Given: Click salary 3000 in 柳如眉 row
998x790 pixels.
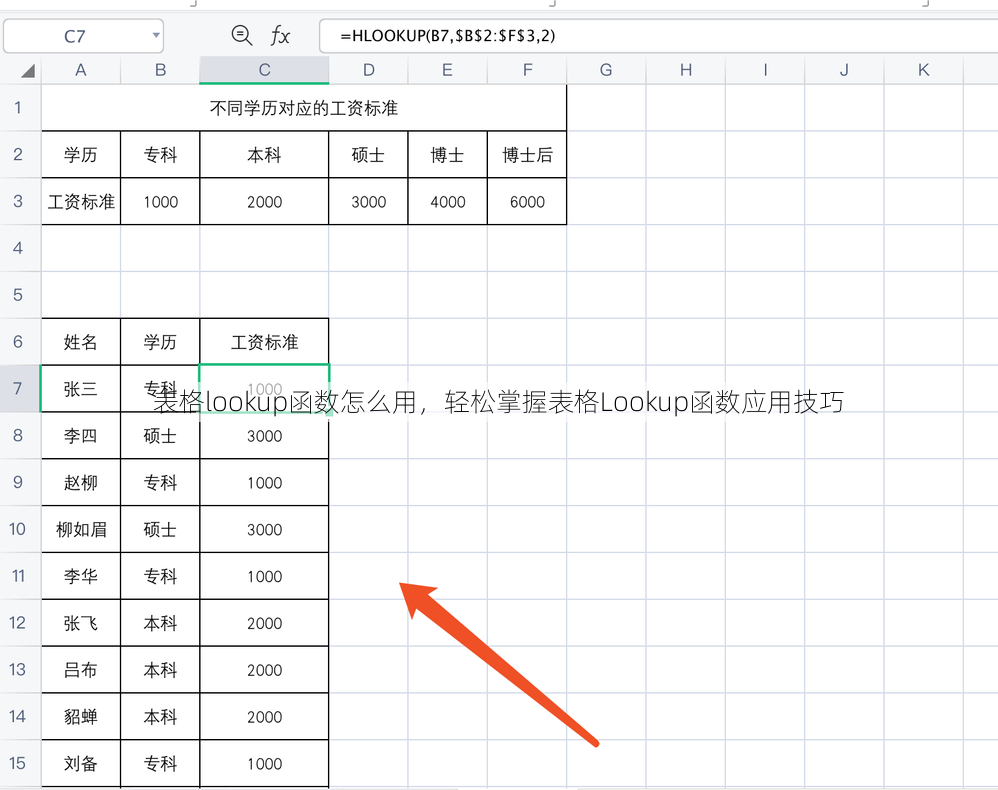Looking at the screenshot, I should point(264,529).
